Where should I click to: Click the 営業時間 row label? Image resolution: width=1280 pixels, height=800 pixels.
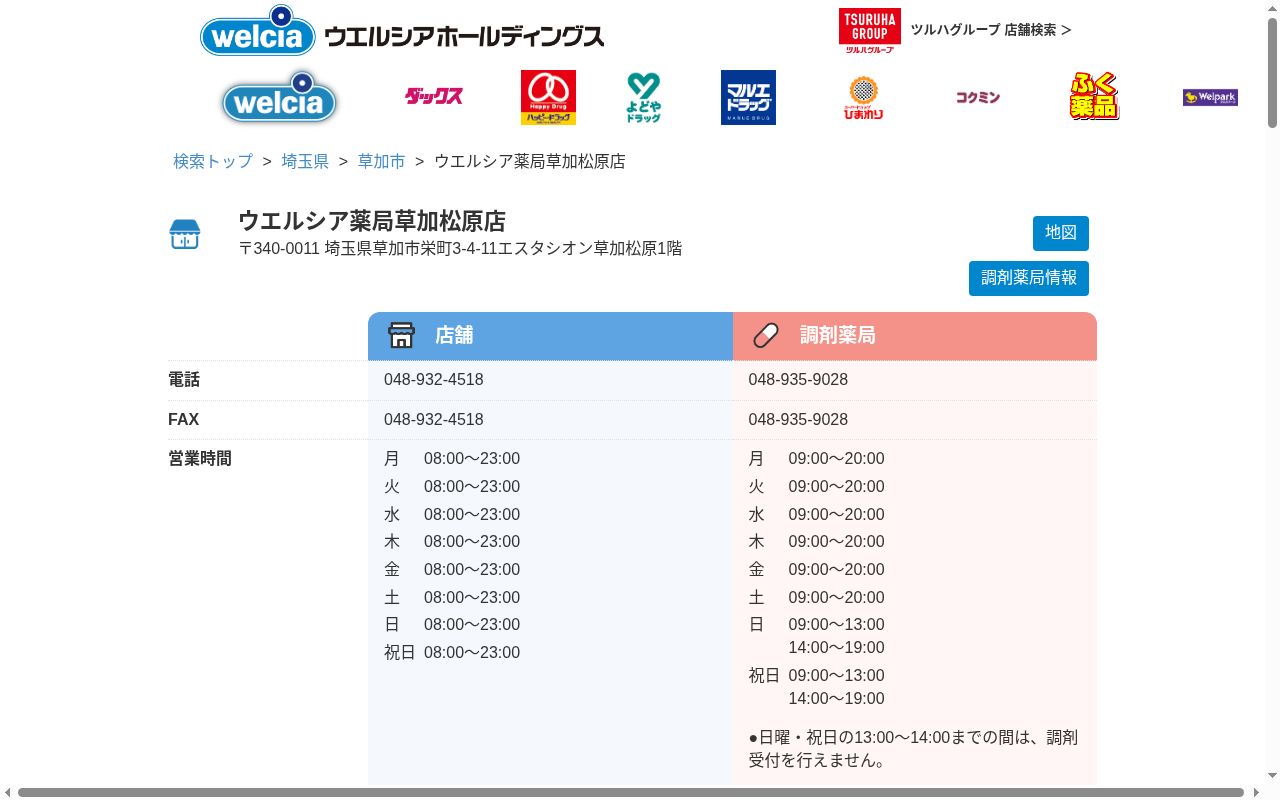pyautogui.click(x=200, y=459)
